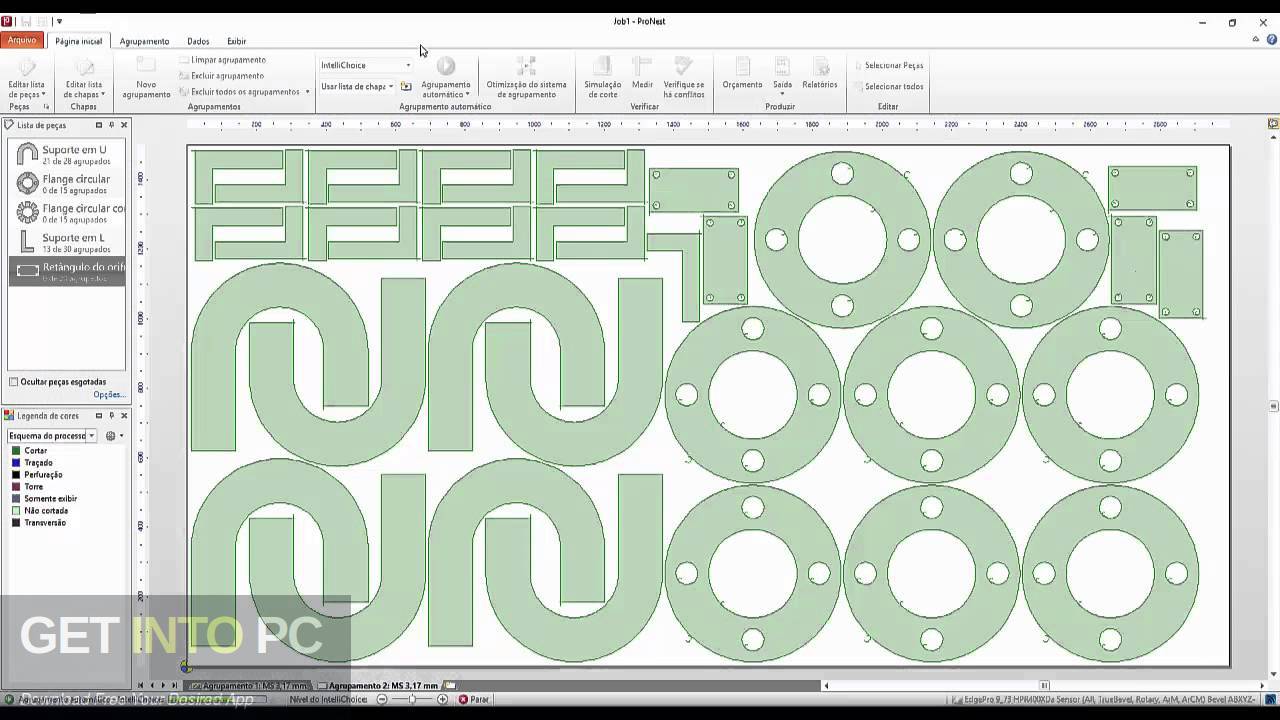Screen dimensions: 1280x720
Task: Maximize the Legenda de cores panel
Action: (x=98, y=416)
